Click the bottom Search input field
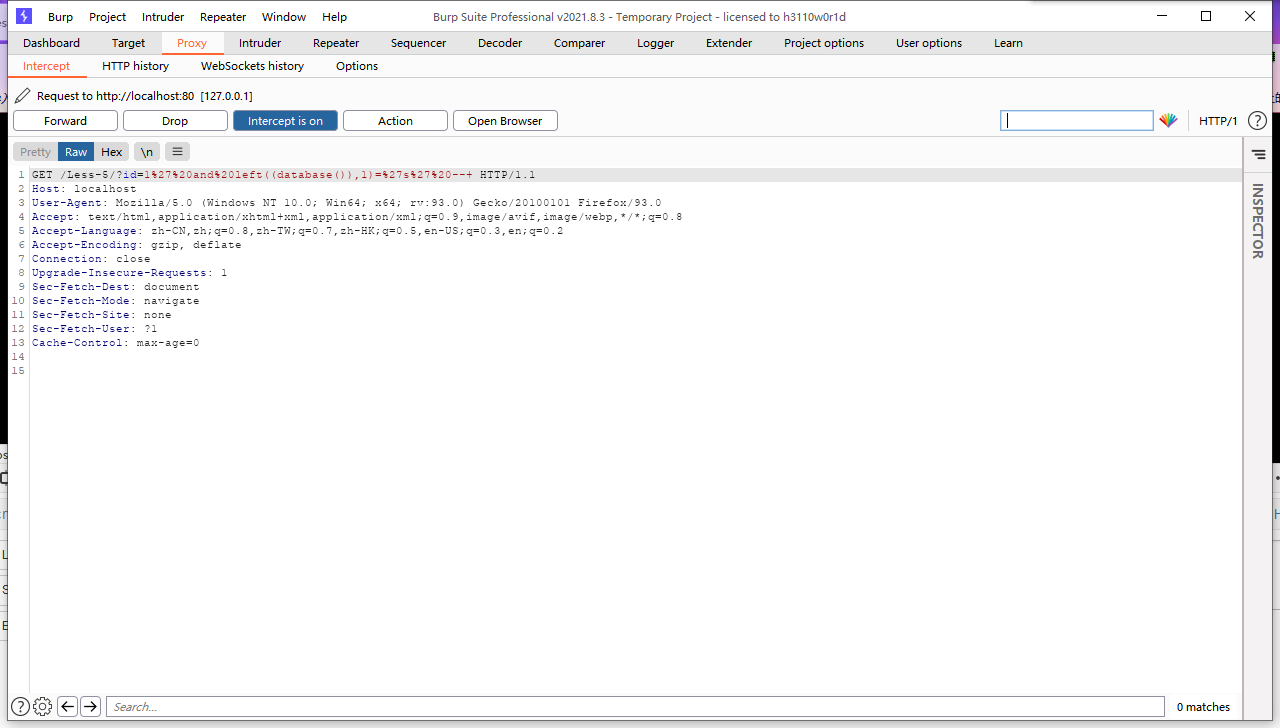1280x728 pixels. pyautogui.click(x=635, y=707)
